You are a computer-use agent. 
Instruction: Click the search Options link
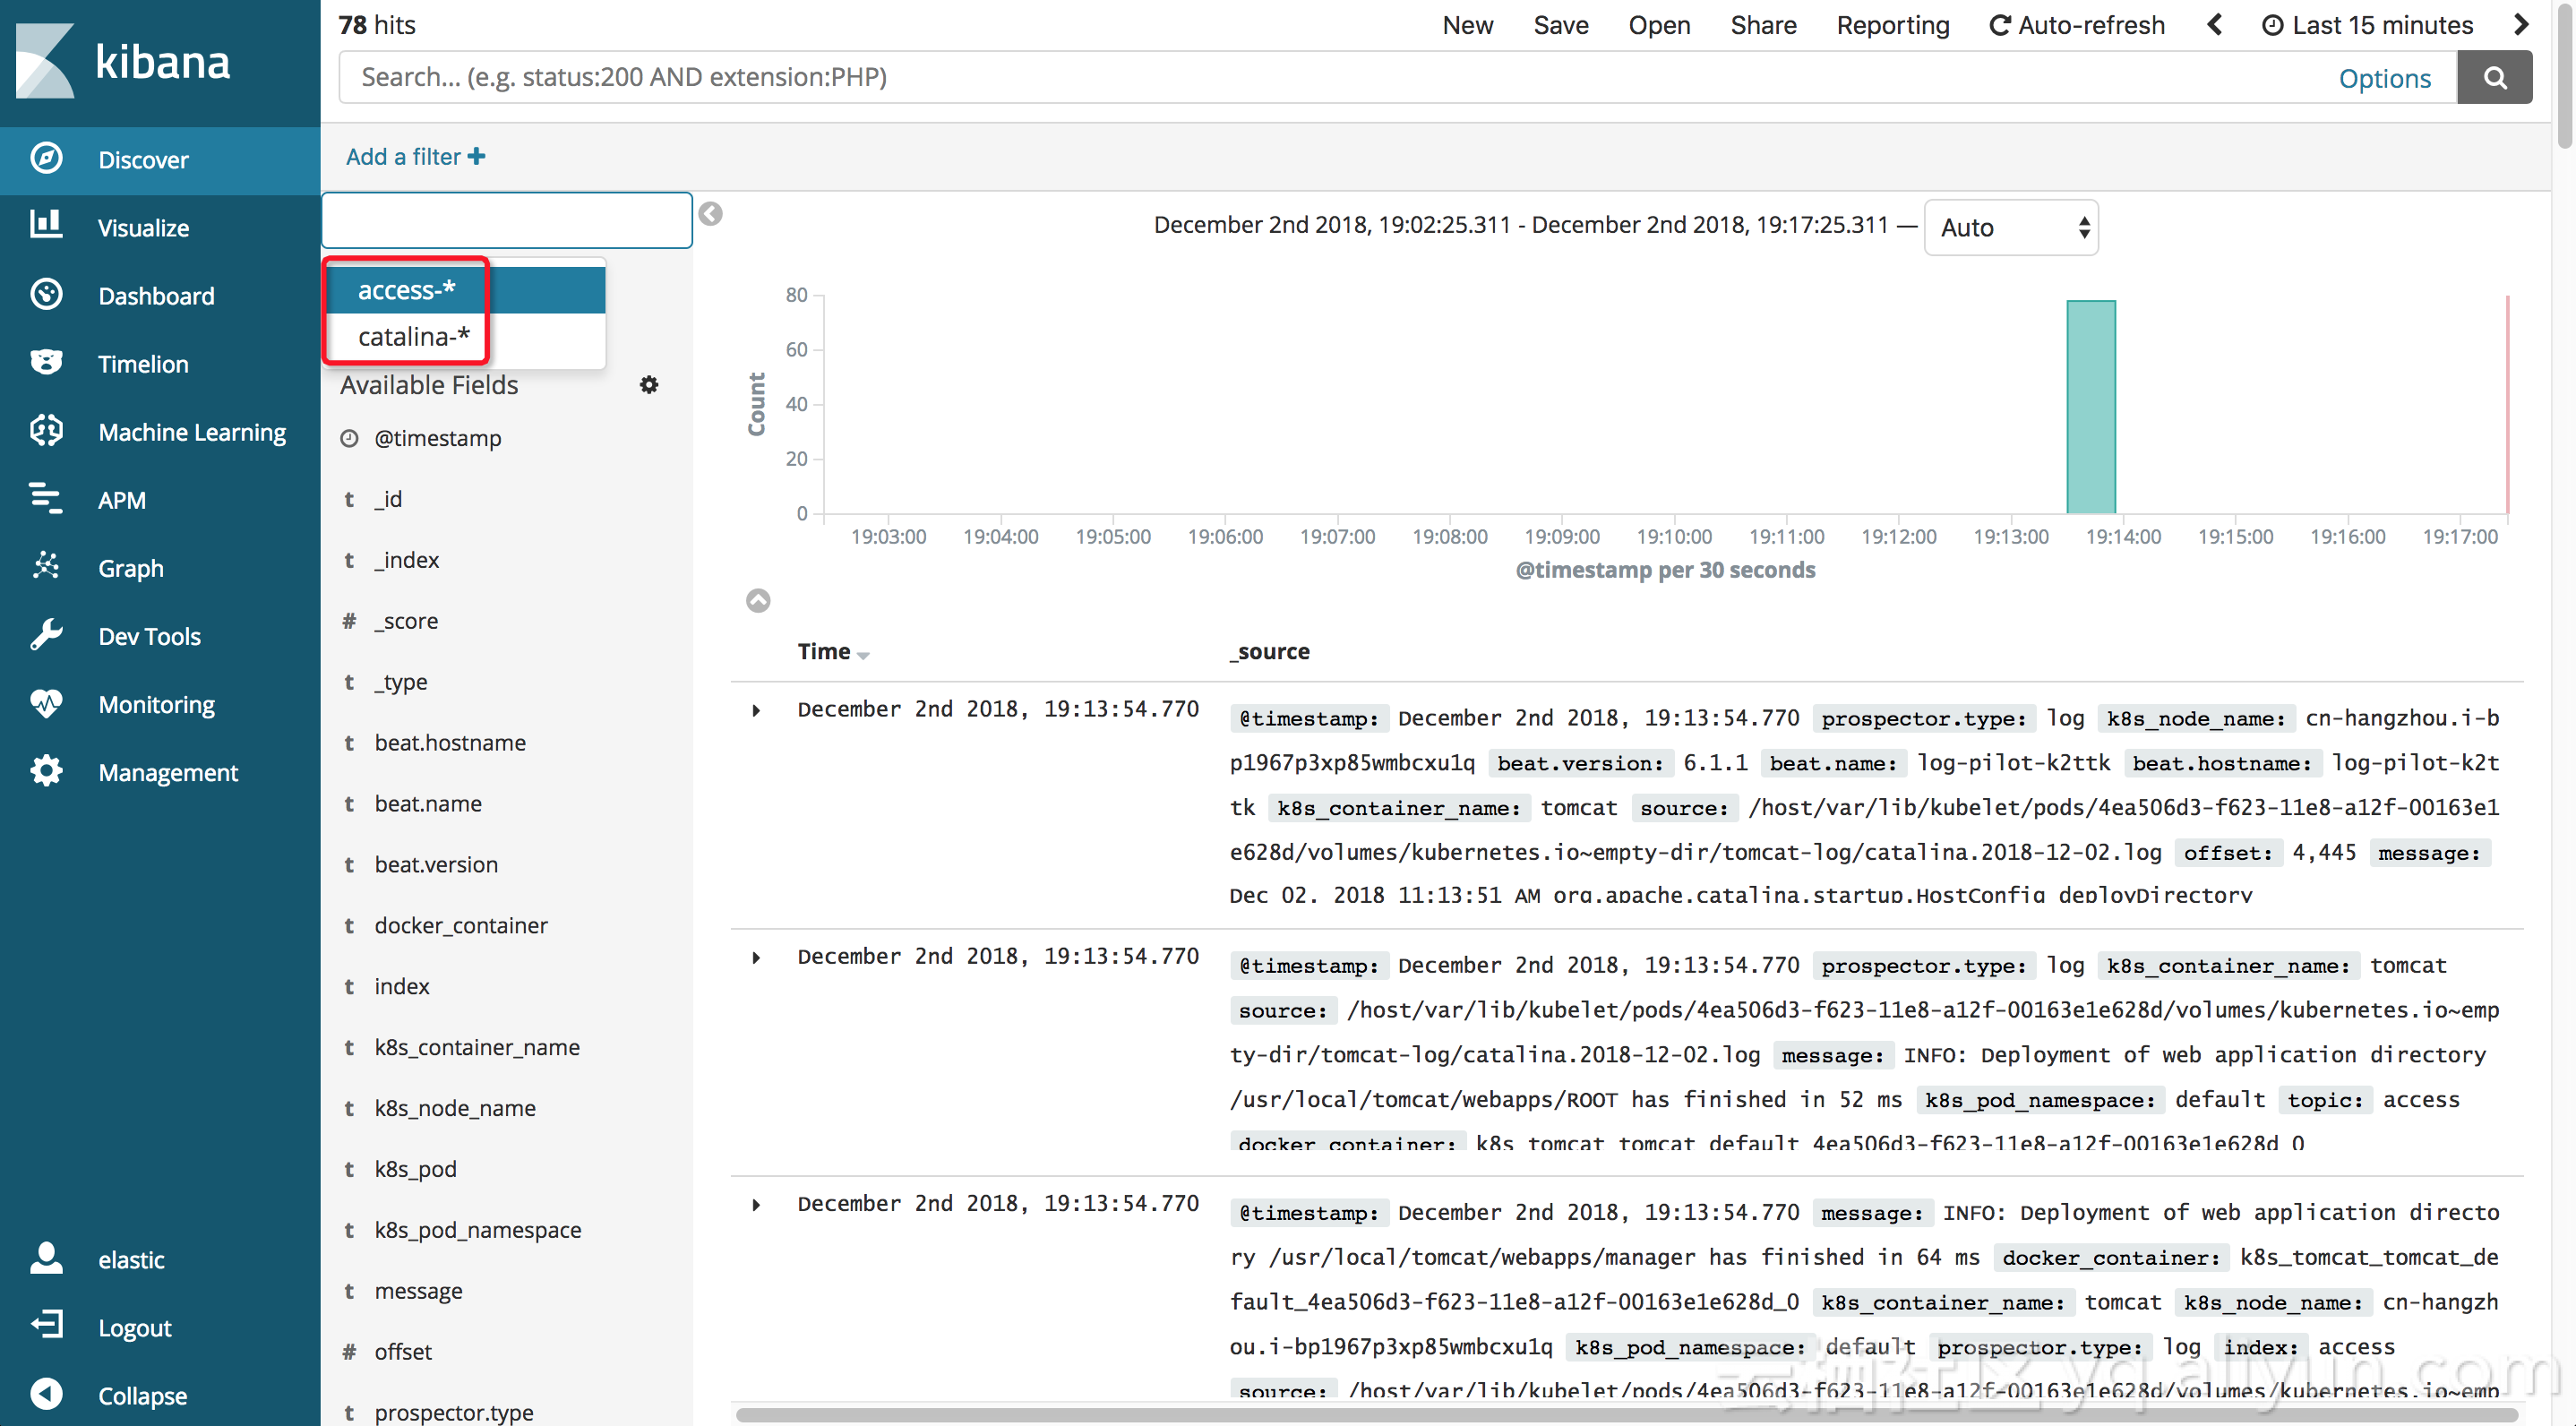point(2384,78)
